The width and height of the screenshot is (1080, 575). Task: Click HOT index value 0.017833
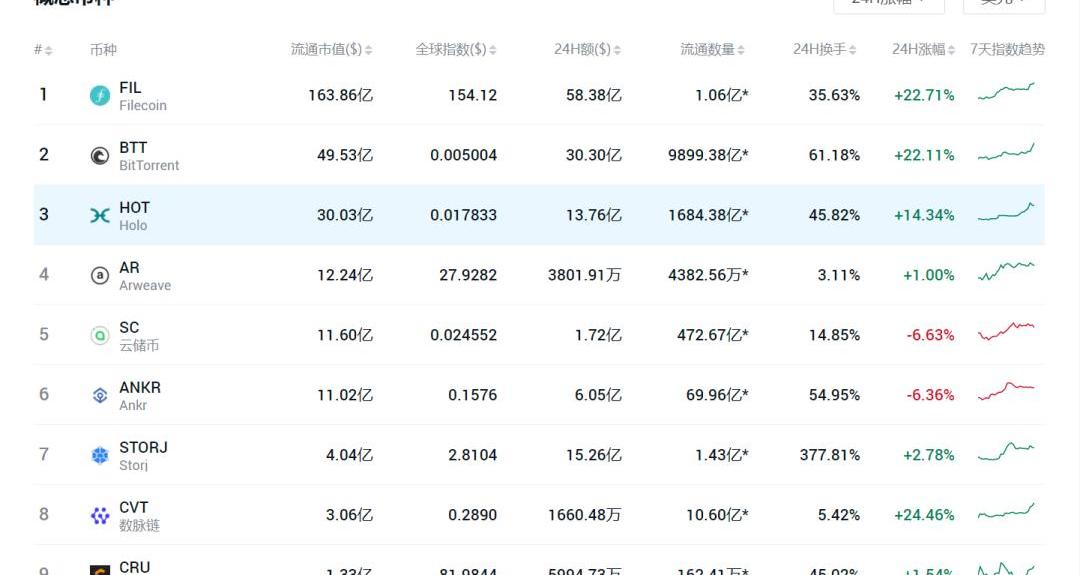pos(464,216)
